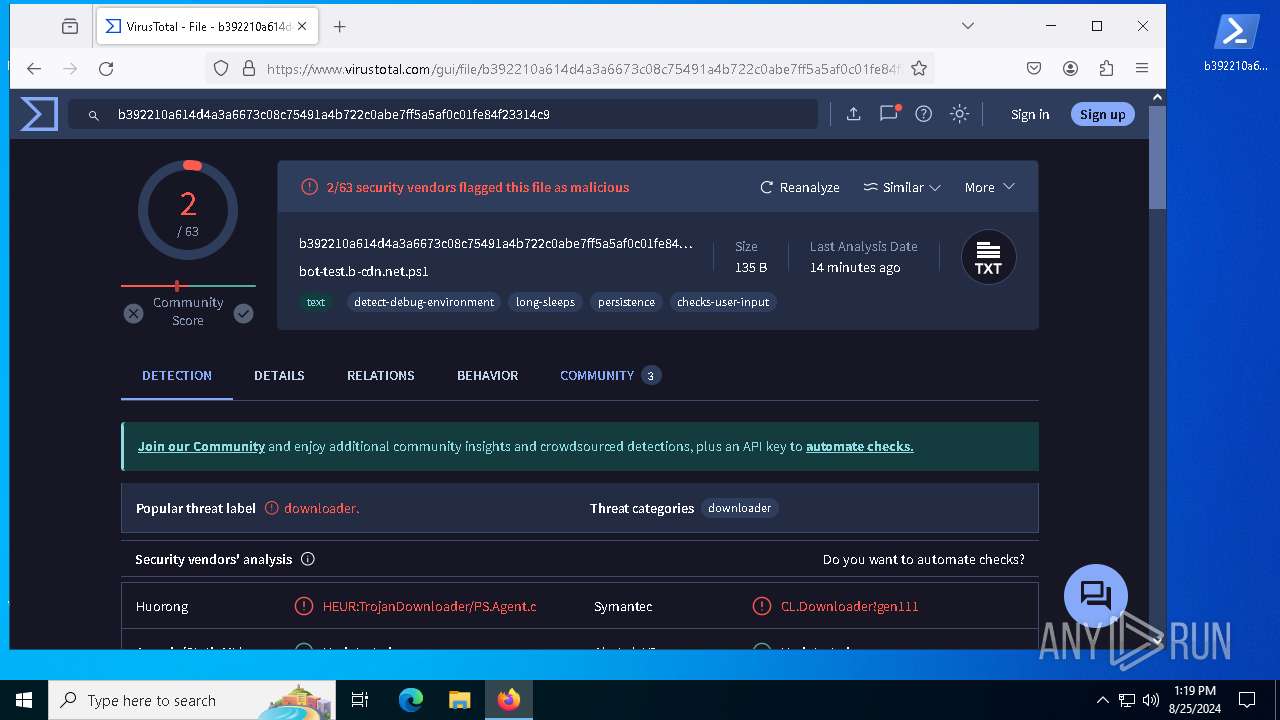Click the checks-user-input tag
The width and height of the screenshot is (1280, 720).
click(x=723, y=302)
